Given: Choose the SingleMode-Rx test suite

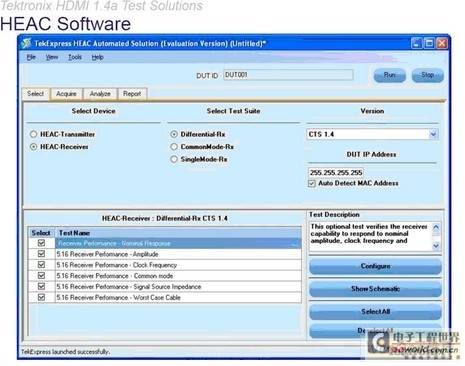Looking at the screenshot, I should [174, 159].
